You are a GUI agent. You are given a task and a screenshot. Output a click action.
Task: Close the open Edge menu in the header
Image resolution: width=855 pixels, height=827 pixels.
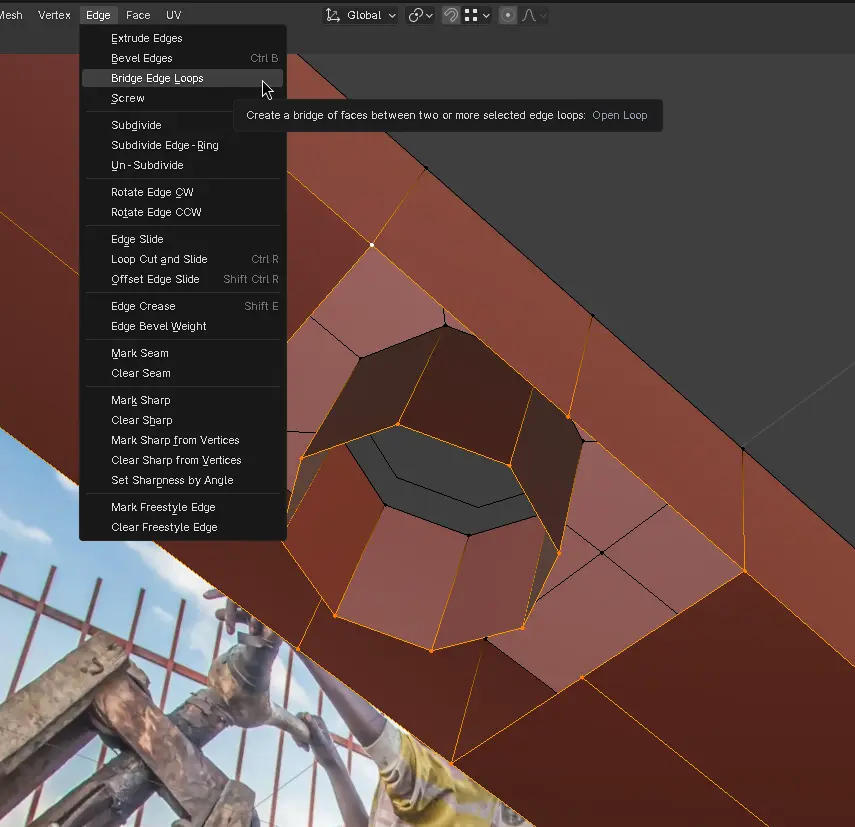pos(98,15)
